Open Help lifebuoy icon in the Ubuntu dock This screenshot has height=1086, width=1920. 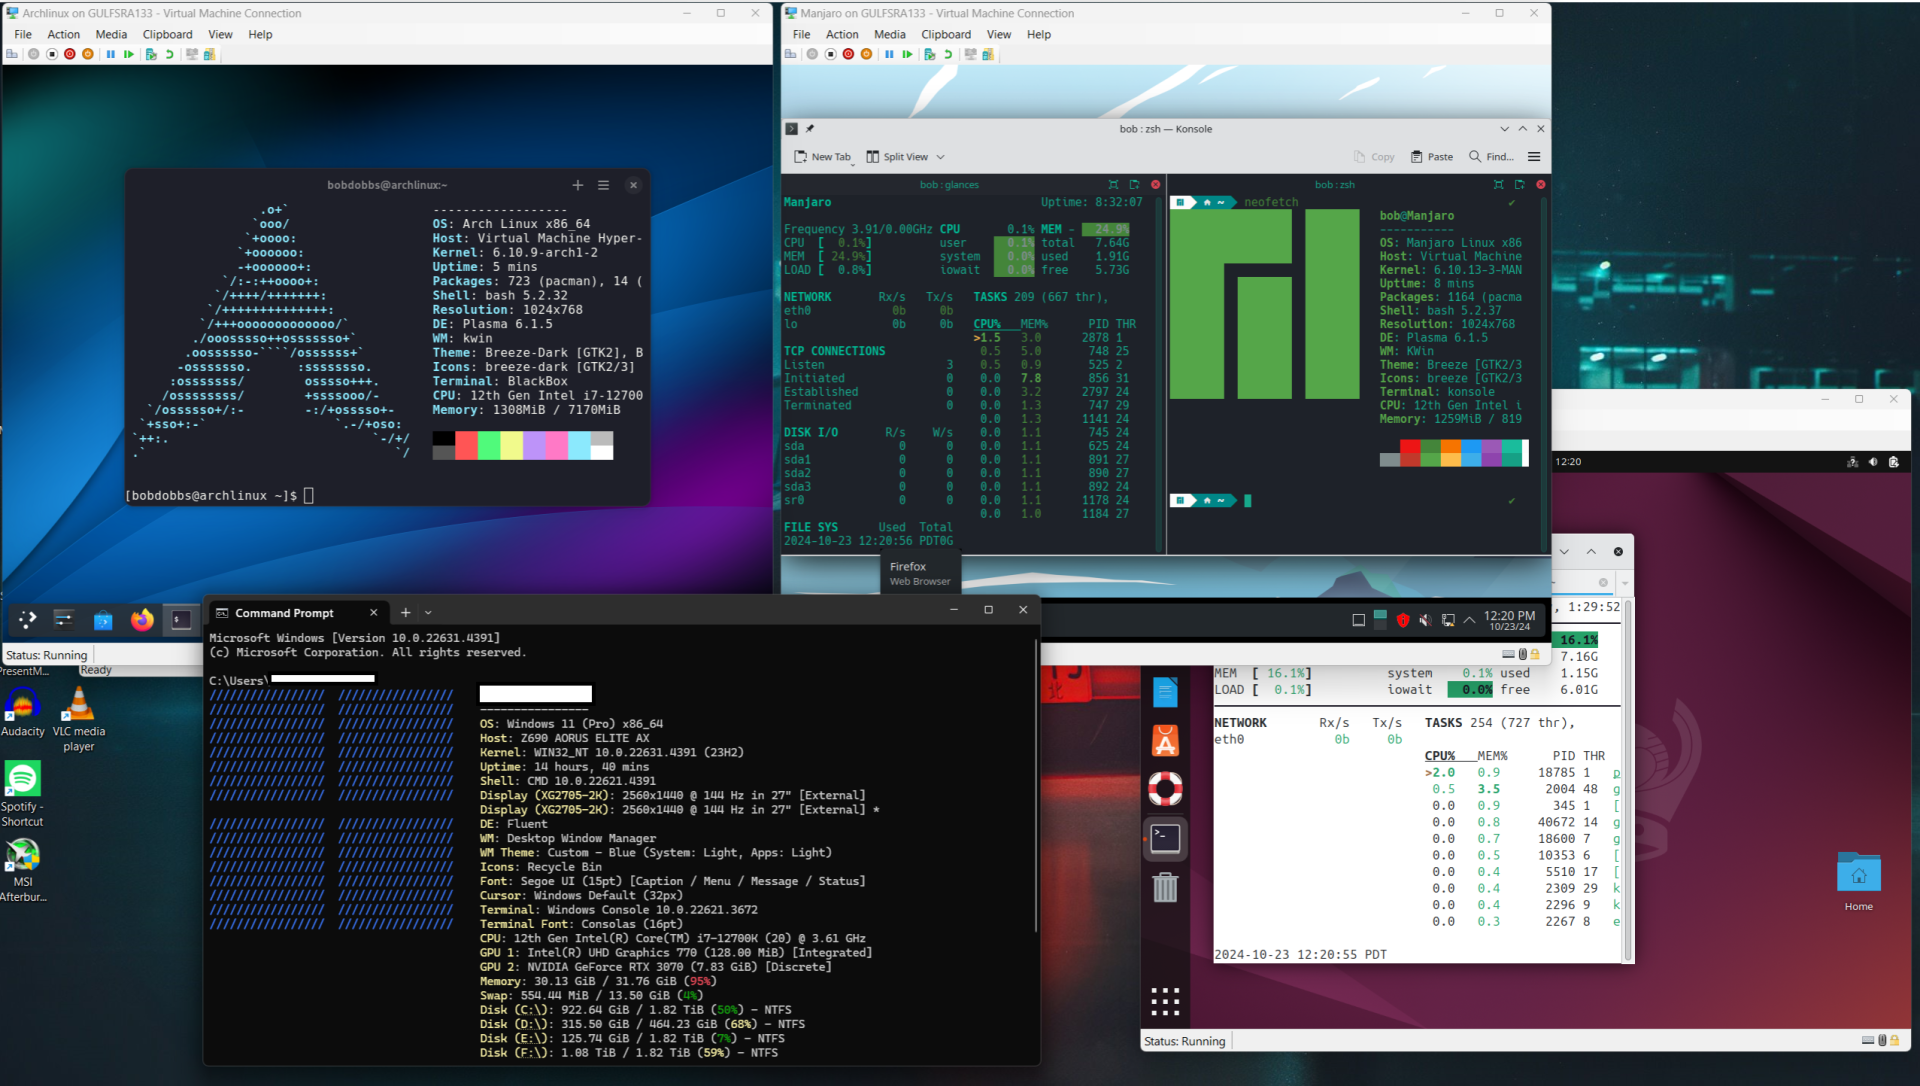tap(1165, 789)
